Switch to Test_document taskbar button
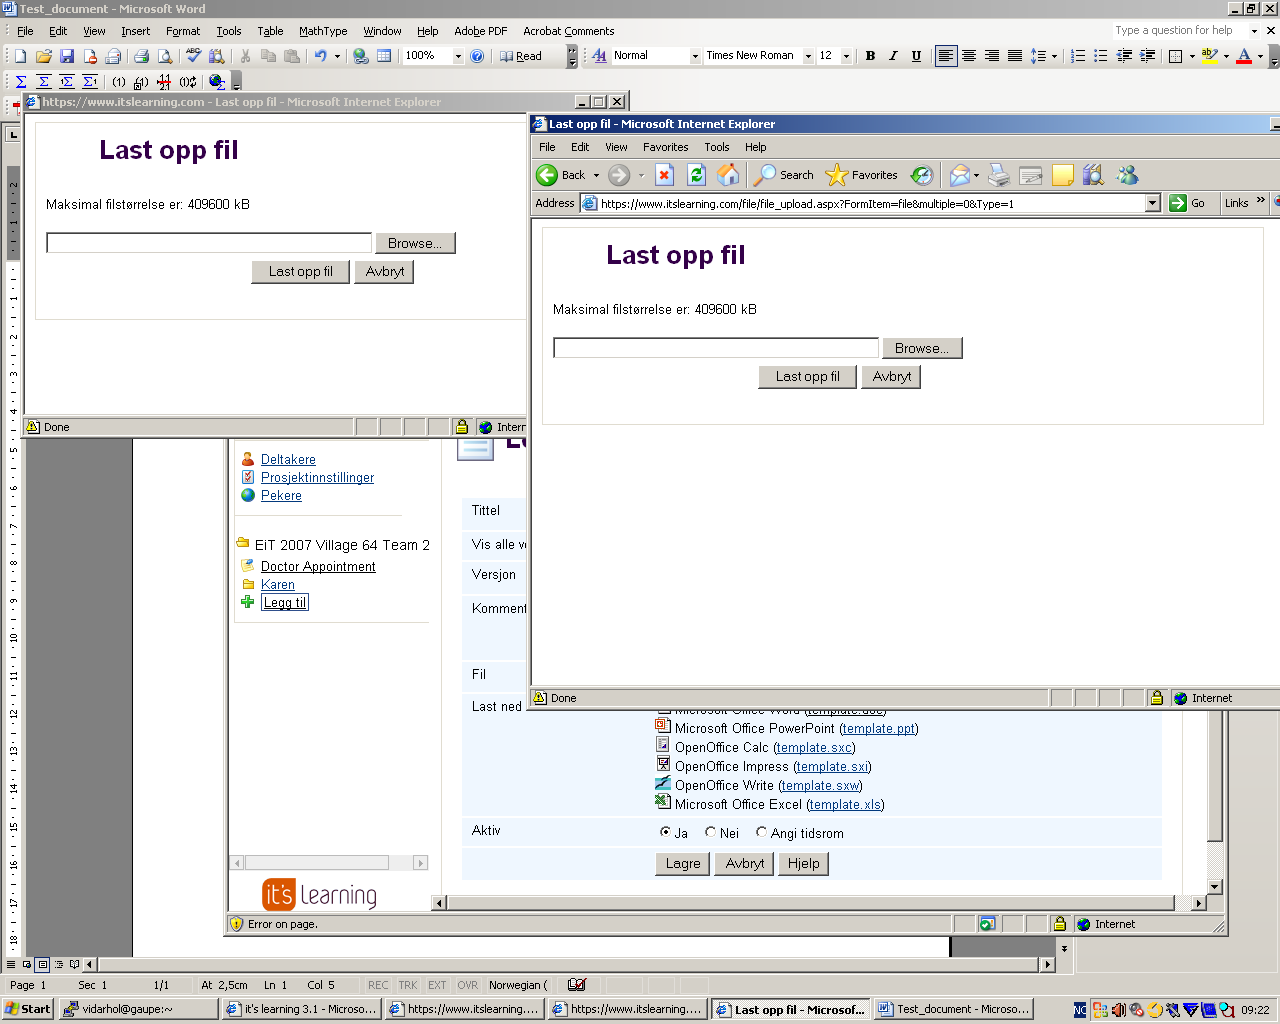1280x1024 pixels. pos(954,1009)
